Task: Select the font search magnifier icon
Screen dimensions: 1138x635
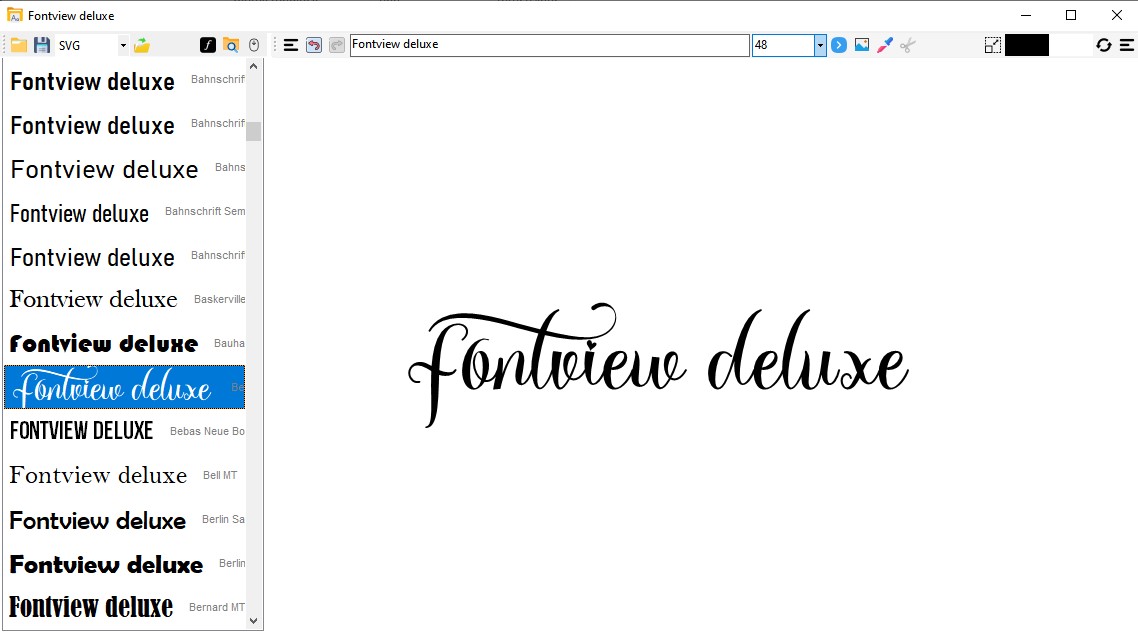Action: point(230,44)
